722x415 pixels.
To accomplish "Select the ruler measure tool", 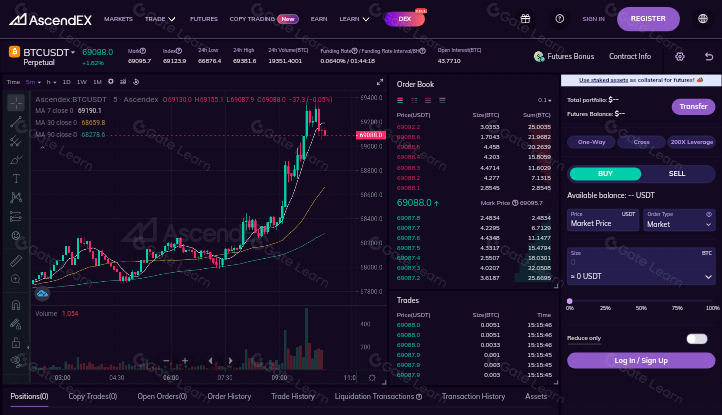I will click(16, 261).
